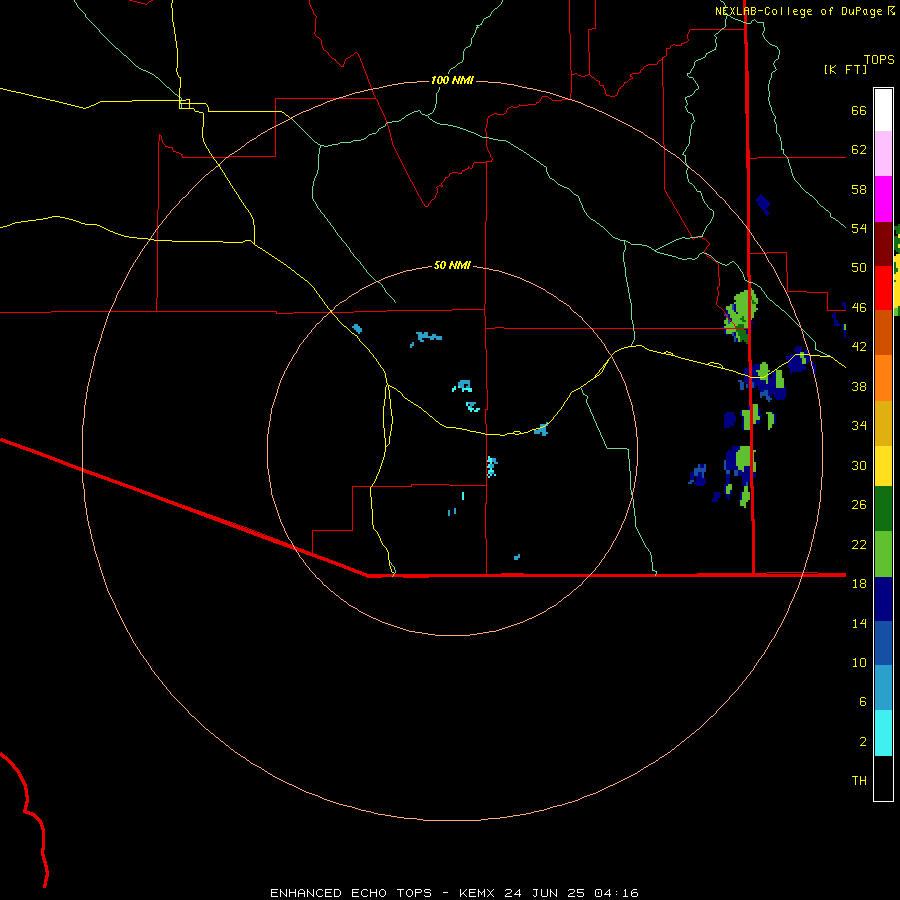Click the [K FT] units label

[x=845, y=69]
